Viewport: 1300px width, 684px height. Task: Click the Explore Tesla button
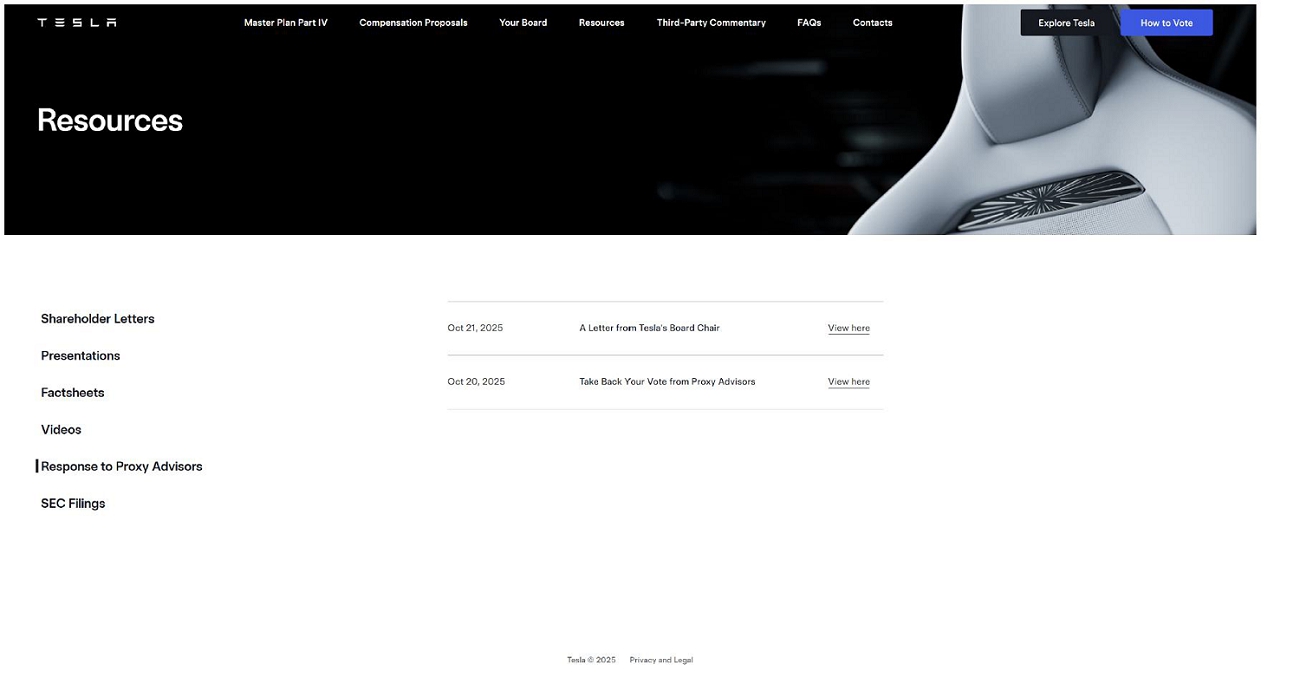coord(1066,23)
